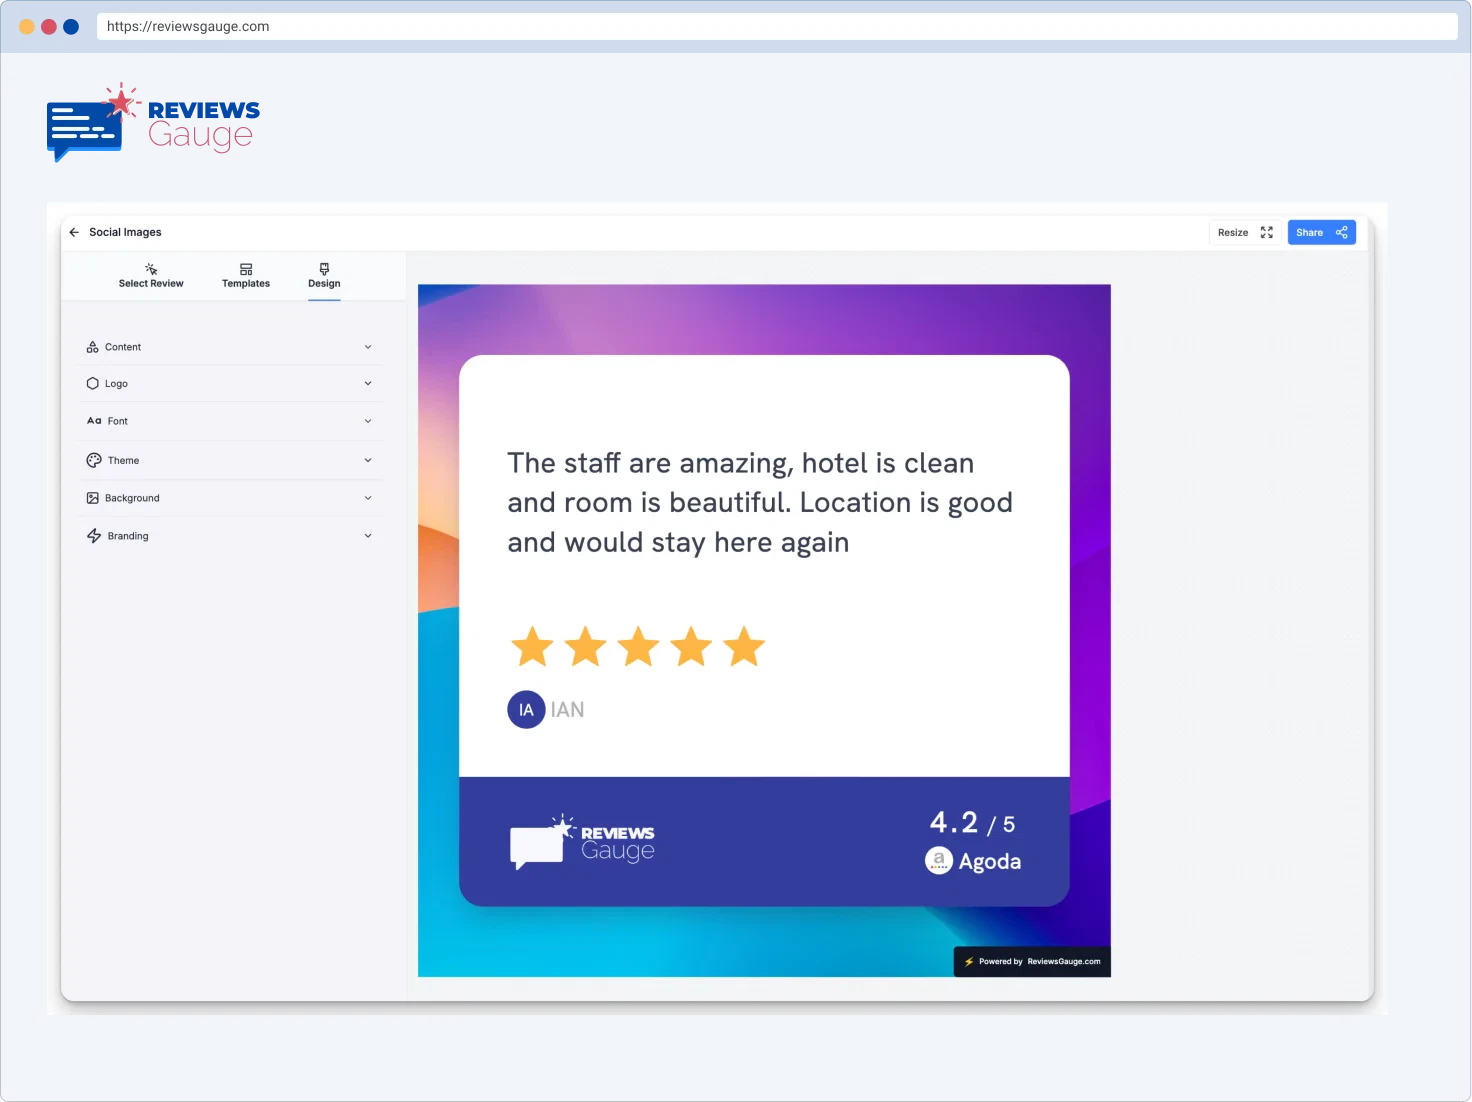Open the Theme section chevron

click(368, 460)
